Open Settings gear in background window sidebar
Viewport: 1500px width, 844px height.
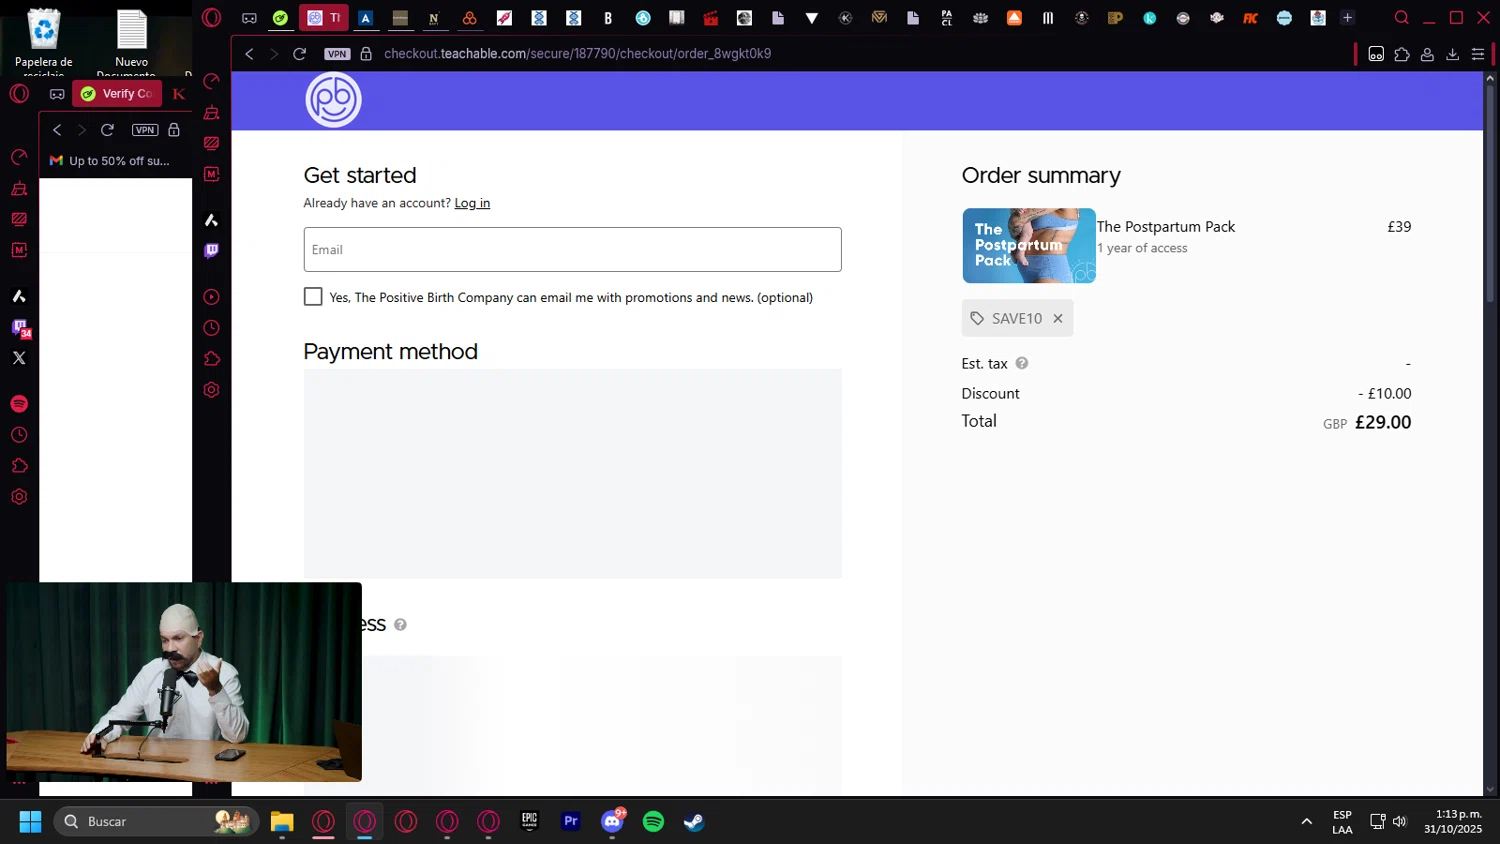click(19, 497)
